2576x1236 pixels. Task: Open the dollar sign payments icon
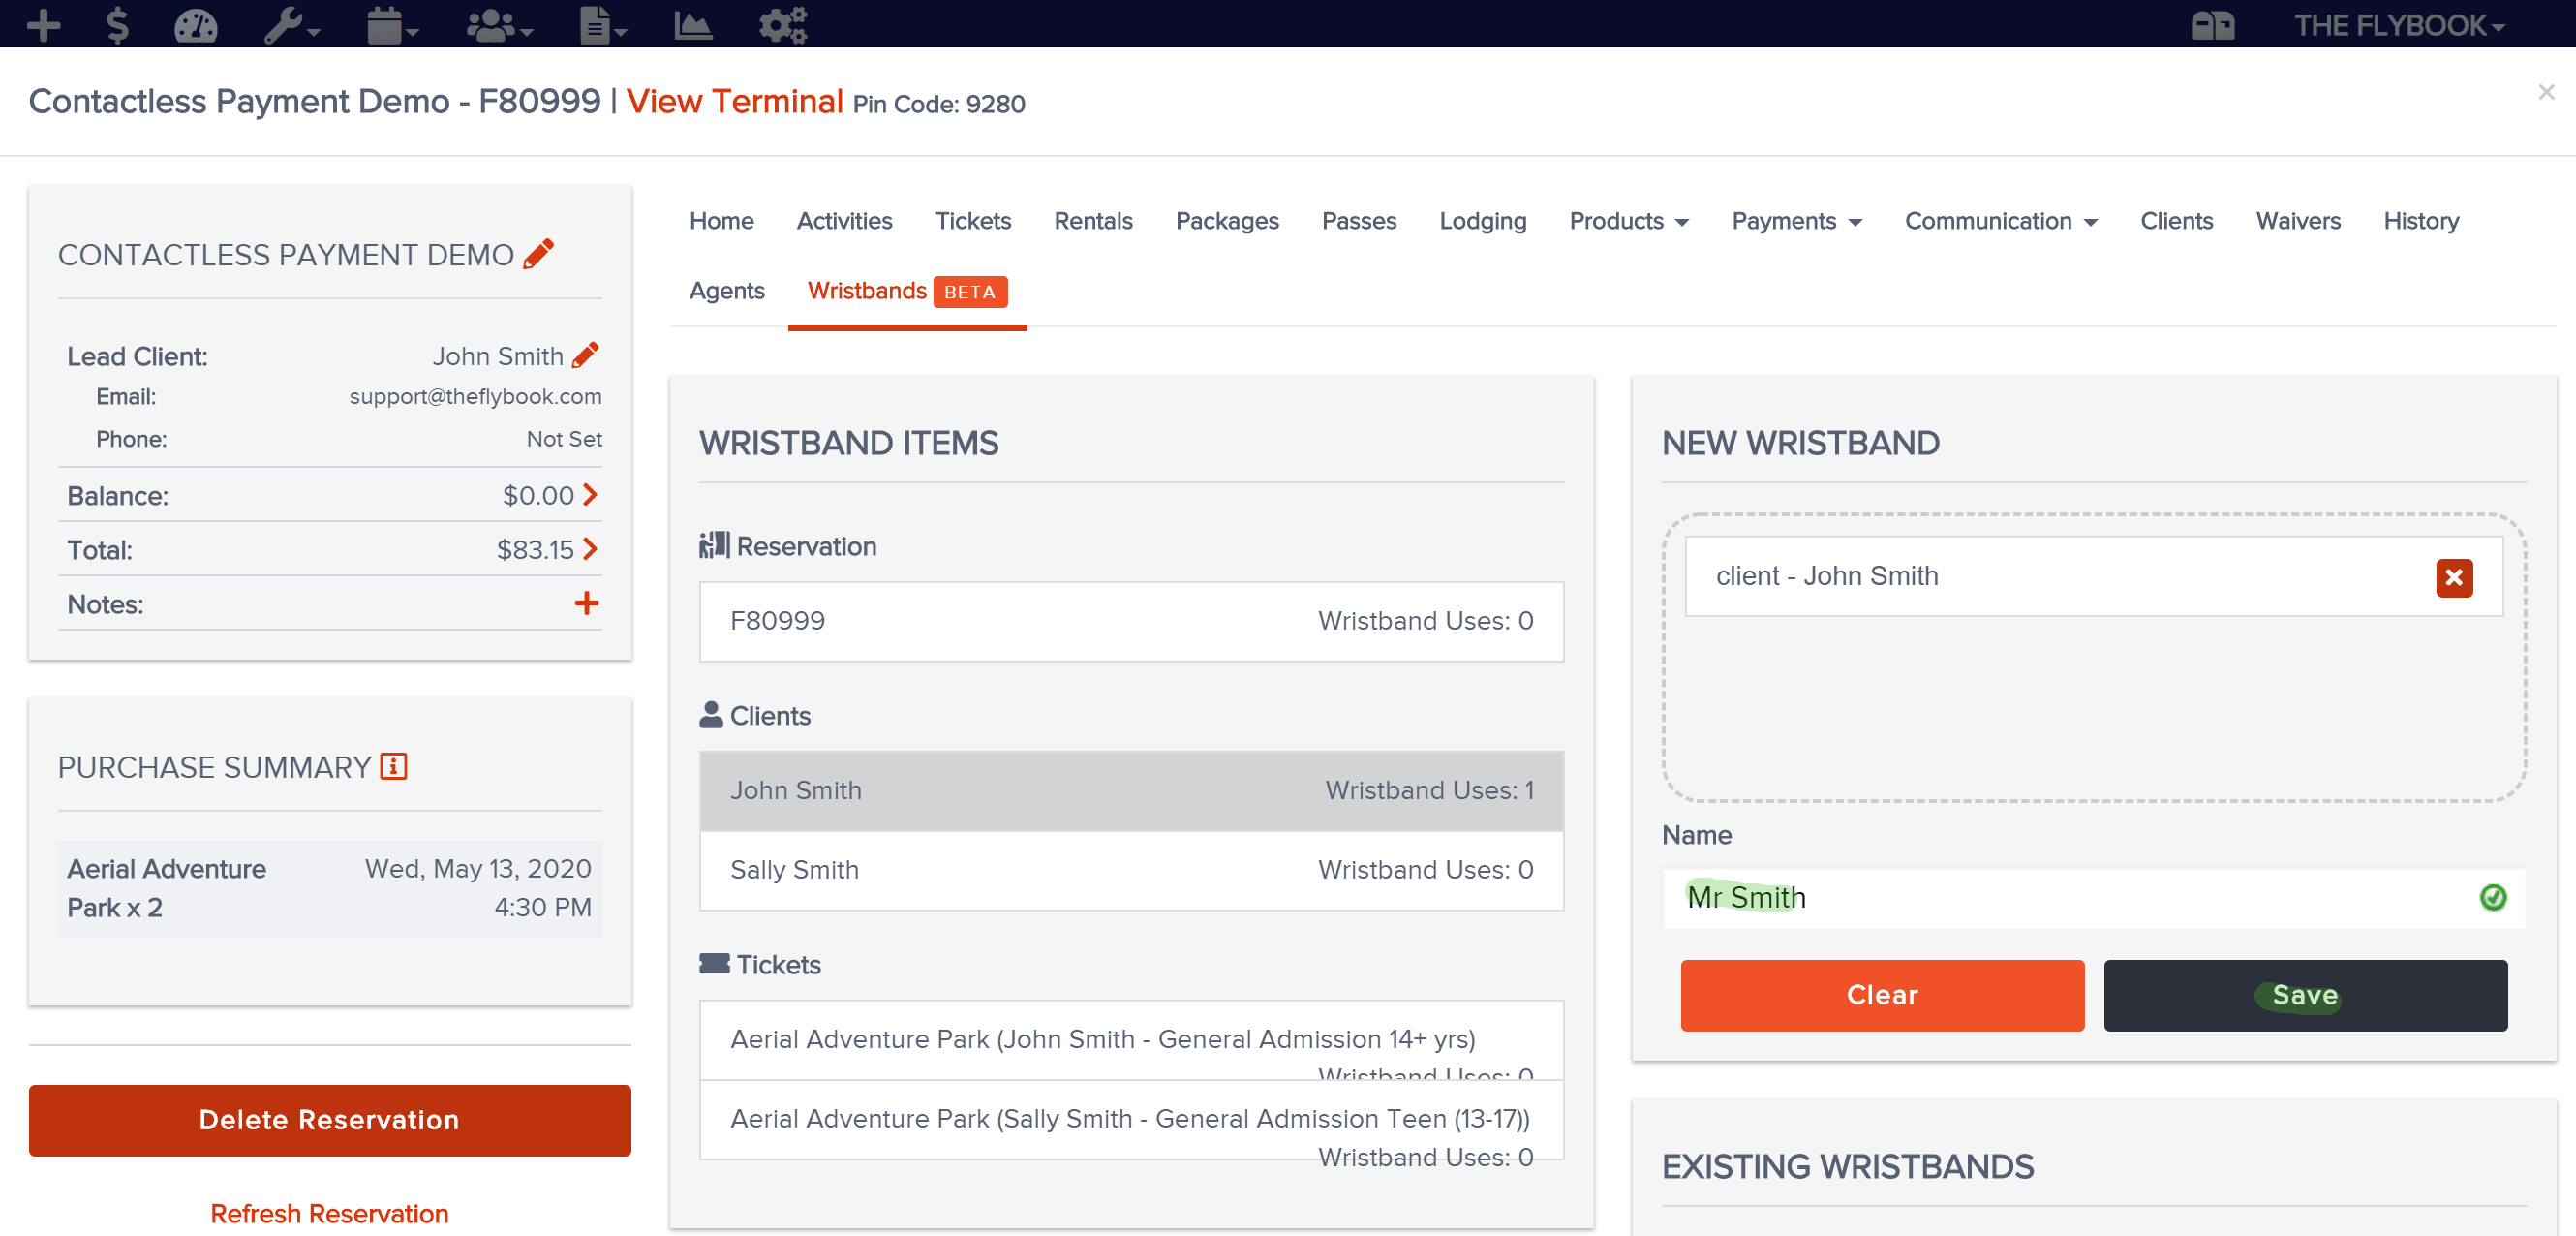tap(117, 24)
